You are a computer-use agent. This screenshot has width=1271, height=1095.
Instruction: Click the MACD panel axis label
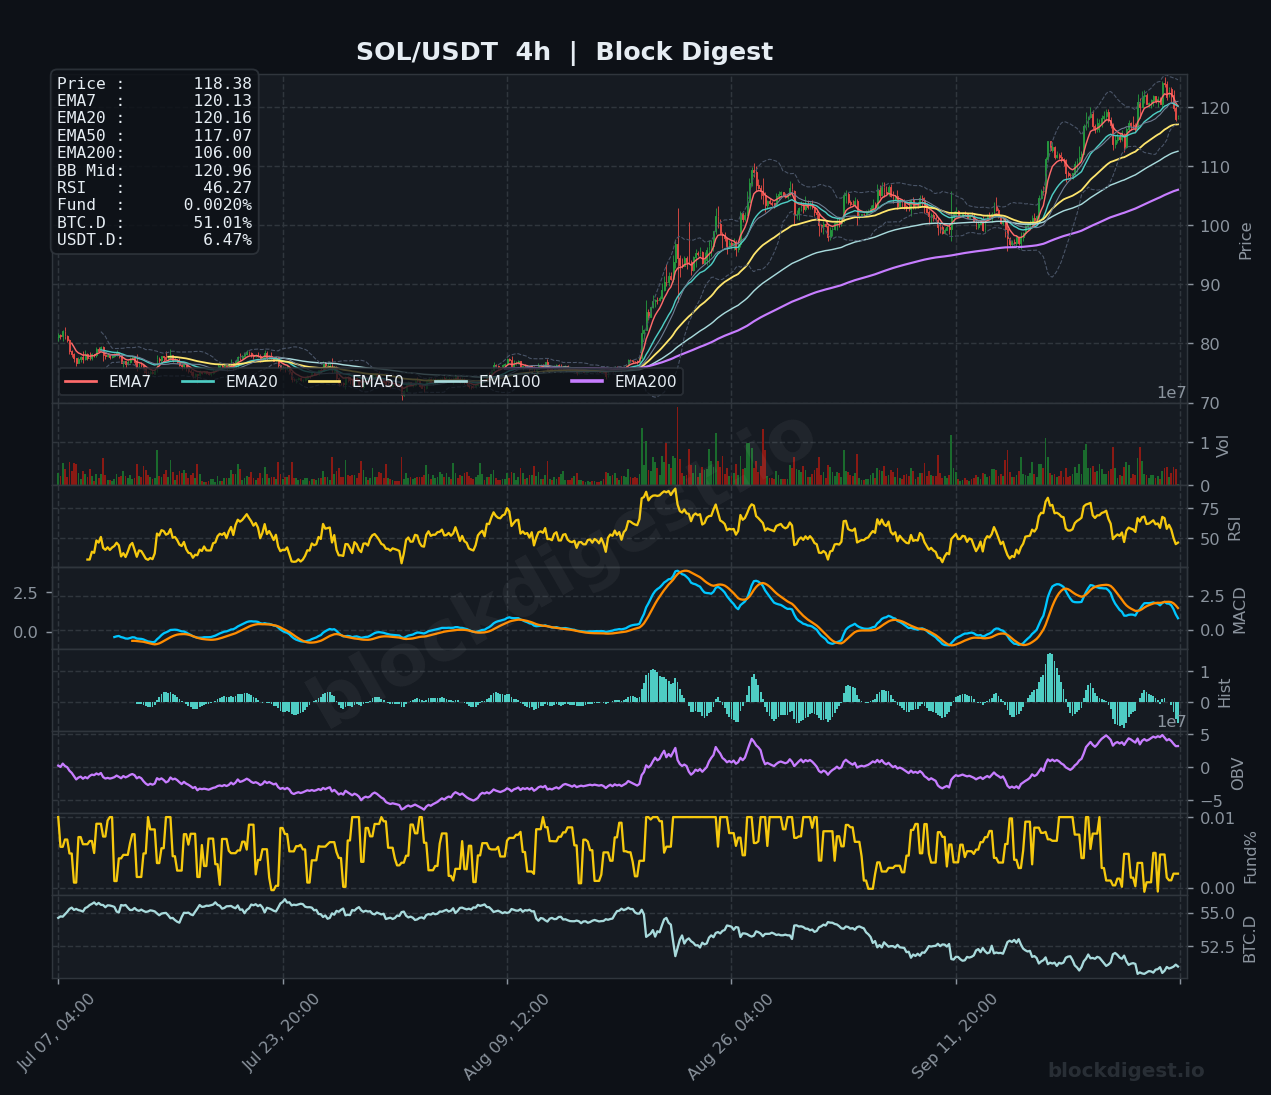pos(1241,610)
